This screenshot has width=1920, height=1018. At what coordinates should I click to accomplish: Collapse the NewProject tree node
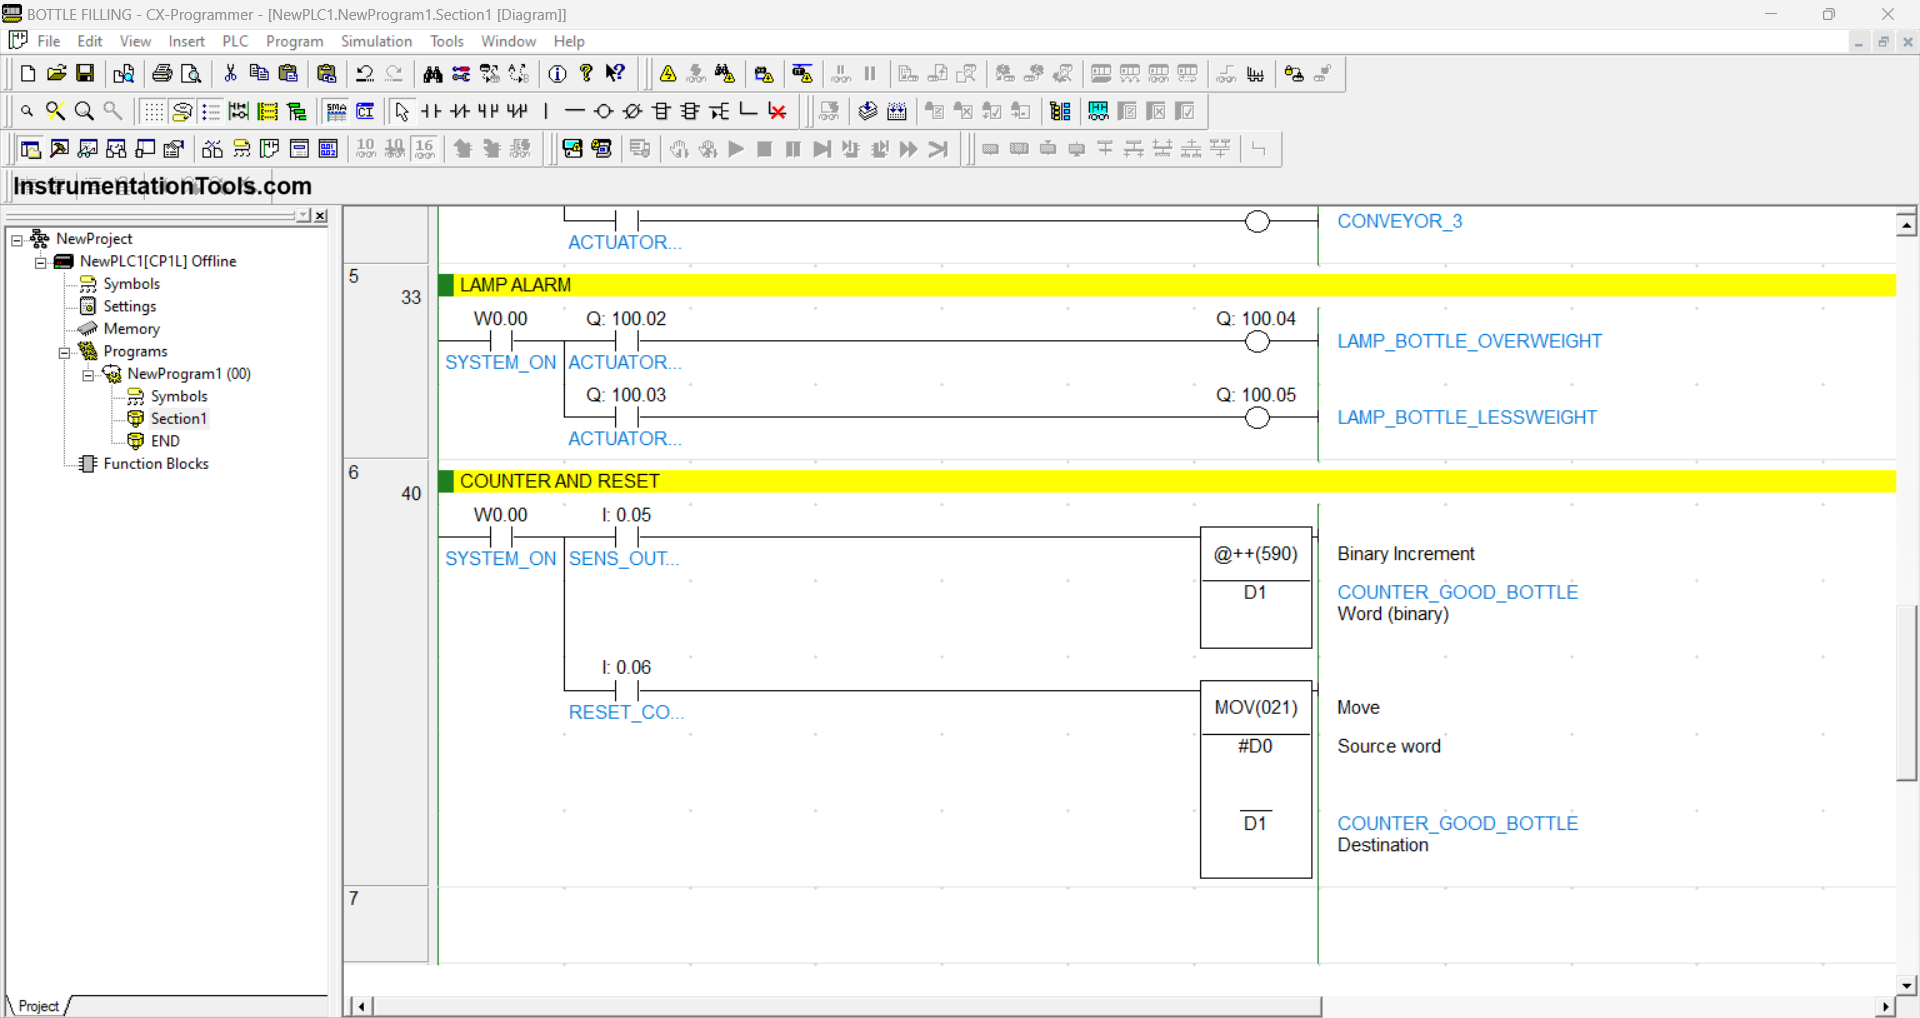[17, 239]
